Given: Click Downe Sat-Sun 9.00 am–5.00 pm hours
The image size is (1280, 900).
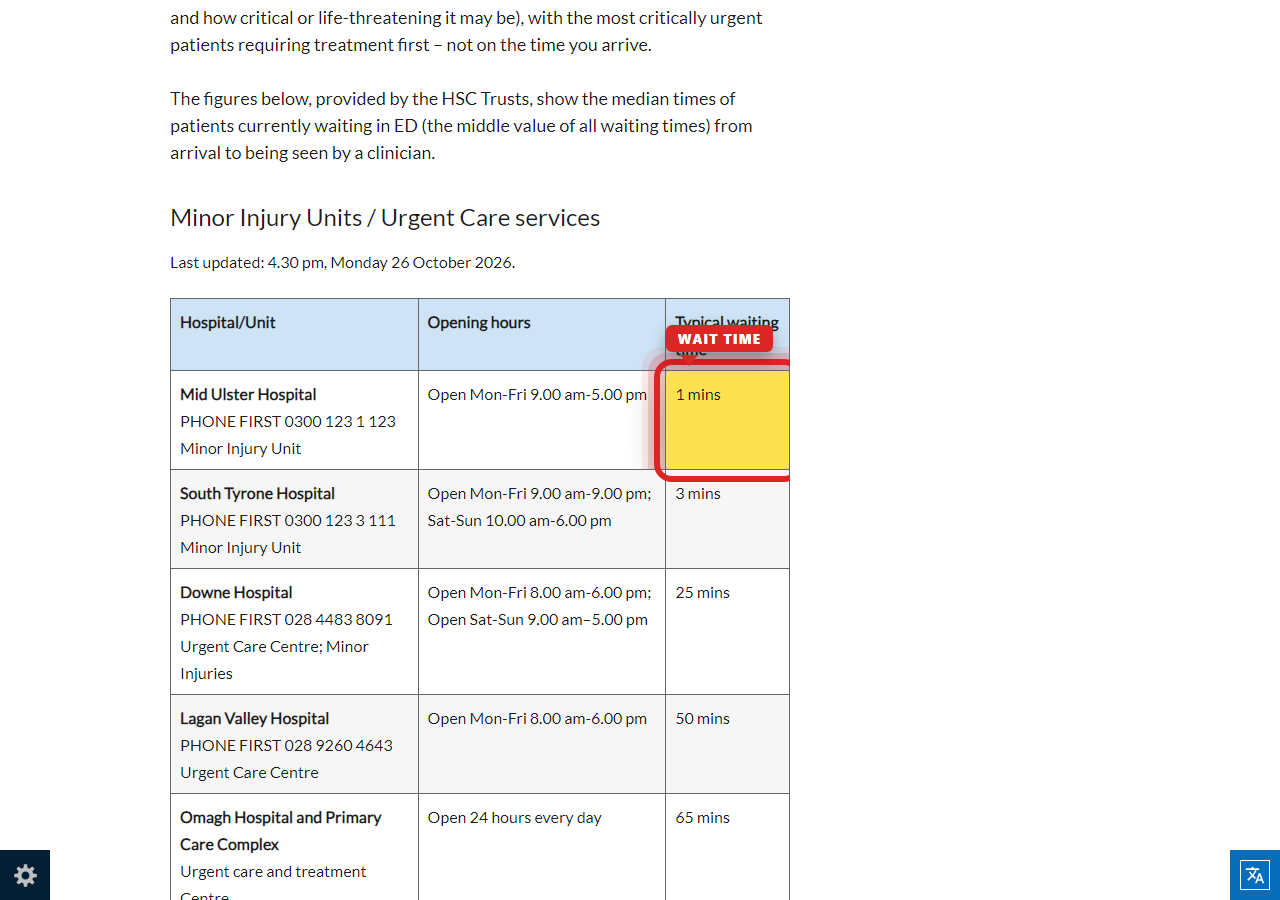Looking at the screenshot, I should 538,619.
